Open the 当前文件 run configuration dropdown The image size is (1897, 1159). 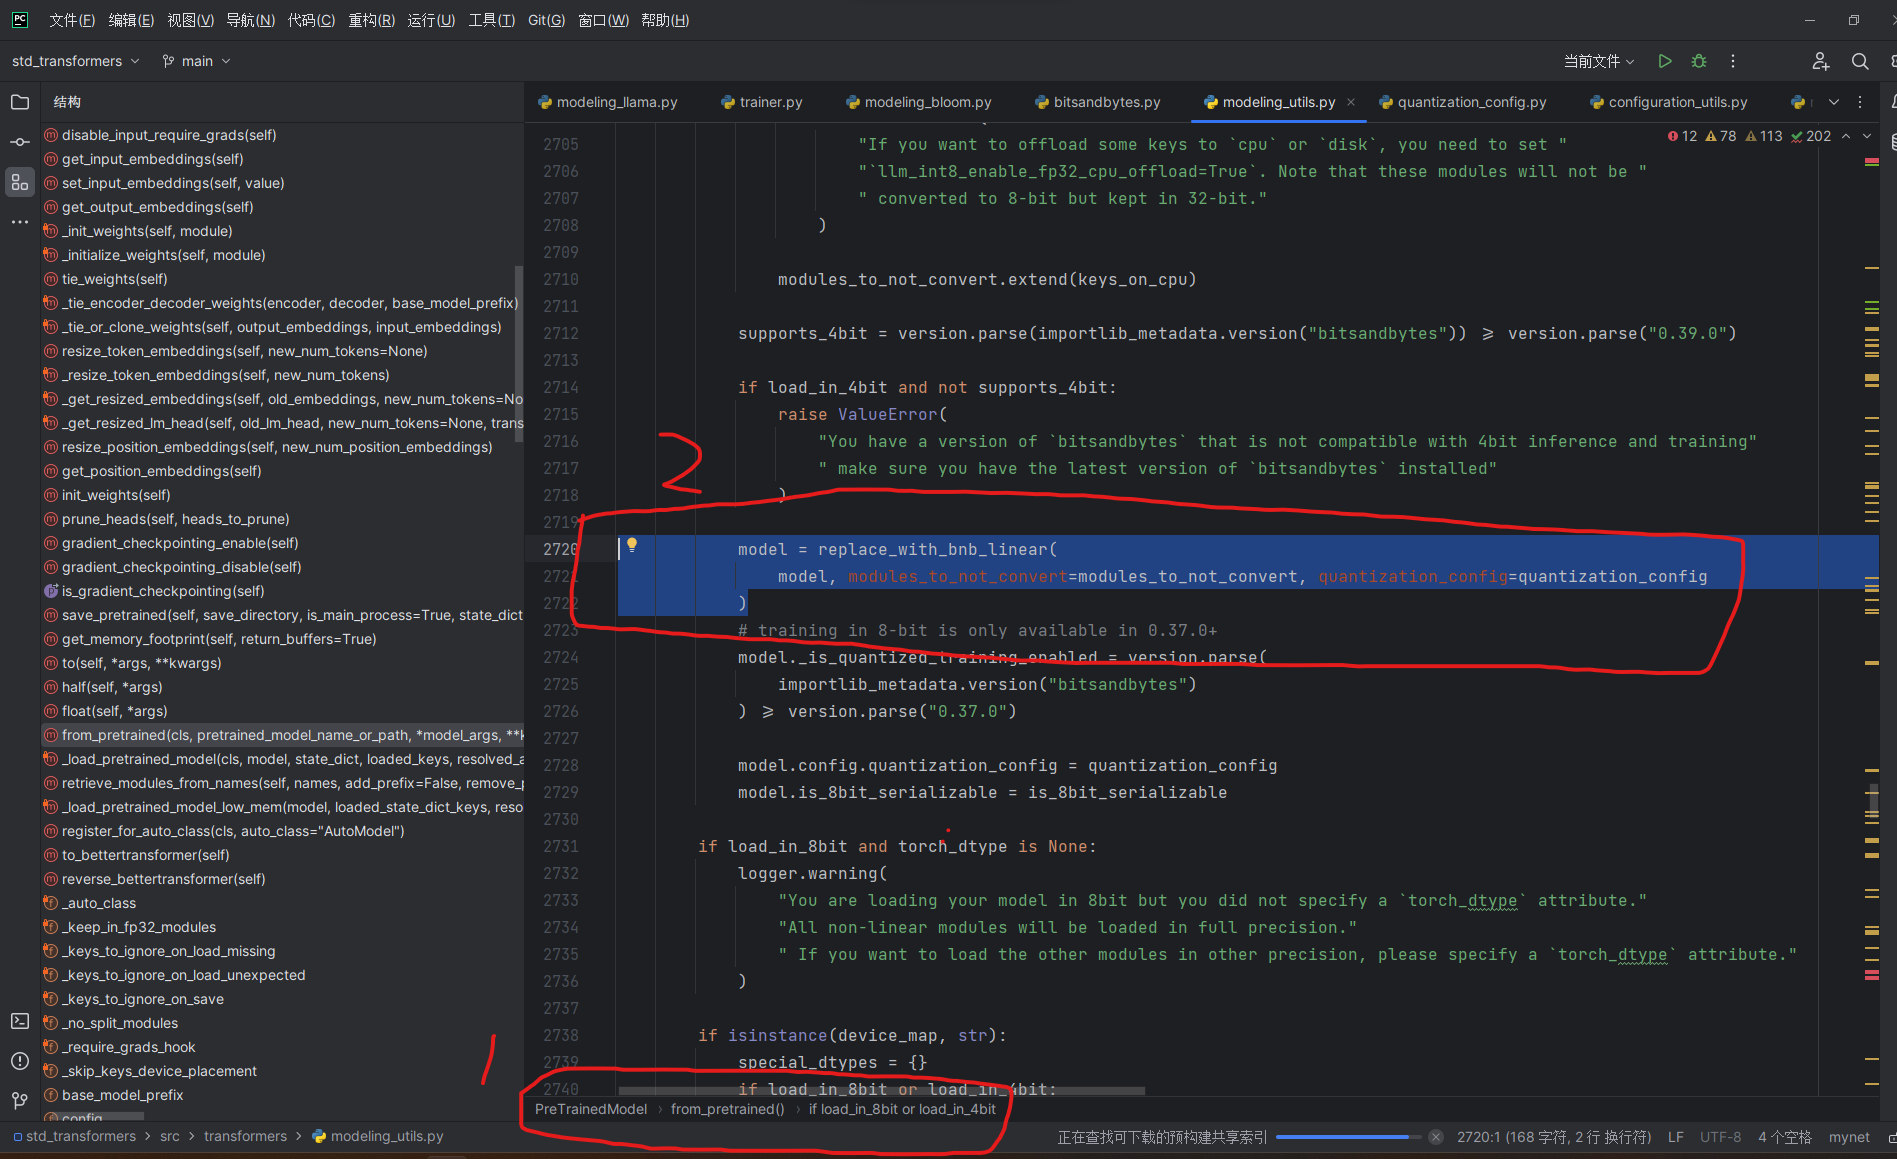click(1598, 61)
